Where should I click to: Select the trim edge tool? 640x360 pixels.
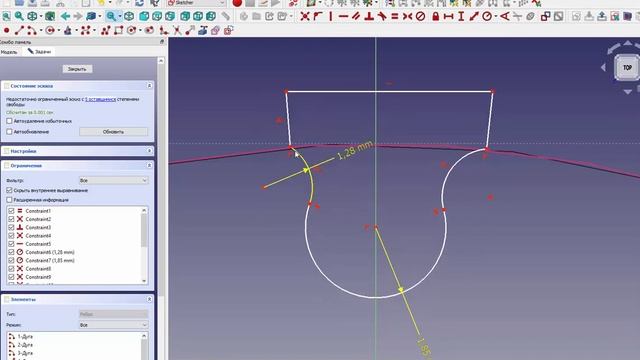click(x=177, y=31)
